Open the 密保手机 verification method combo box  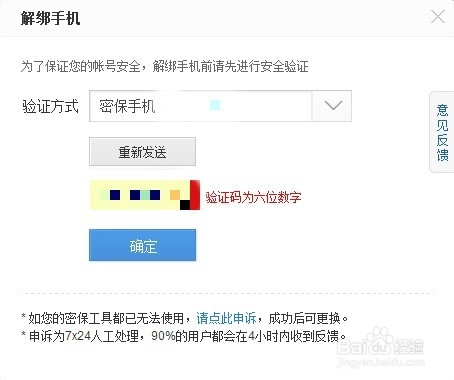pos(220,106)
